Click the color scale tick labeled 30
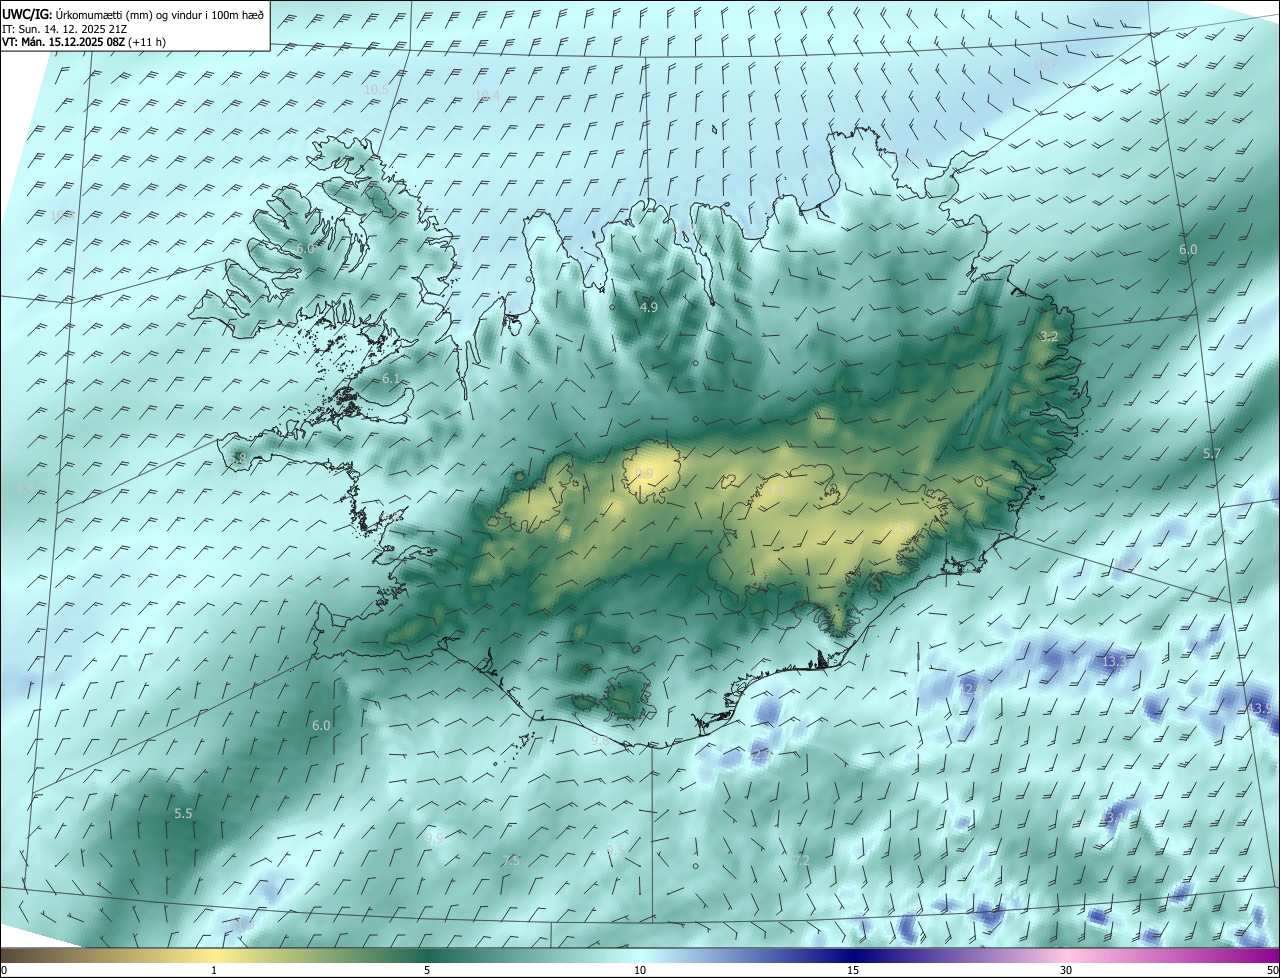This screenshot has height=978, width=1280. (x=1066, y=970)
